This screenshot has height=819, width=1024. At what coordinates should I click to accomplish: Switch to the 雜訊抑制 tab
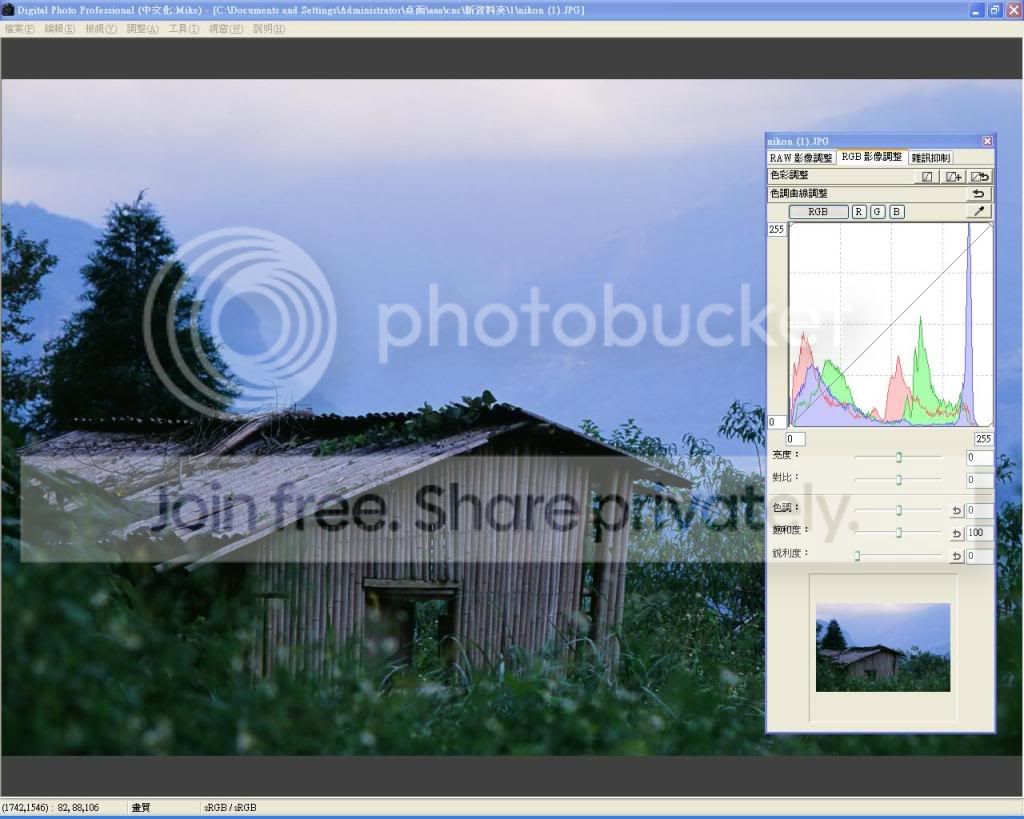point(931,158)
